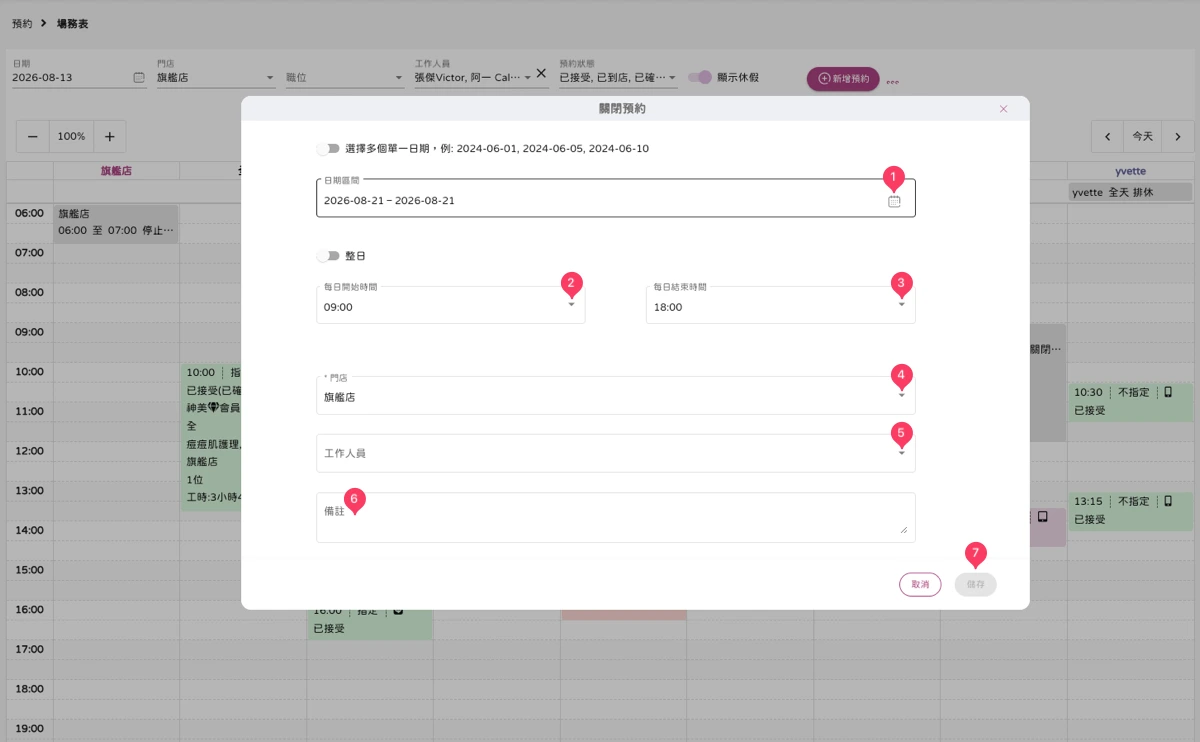
Task: Expand the 每日開始時間 dropdown
Action: pyautogui.click(x=572, y=305)
